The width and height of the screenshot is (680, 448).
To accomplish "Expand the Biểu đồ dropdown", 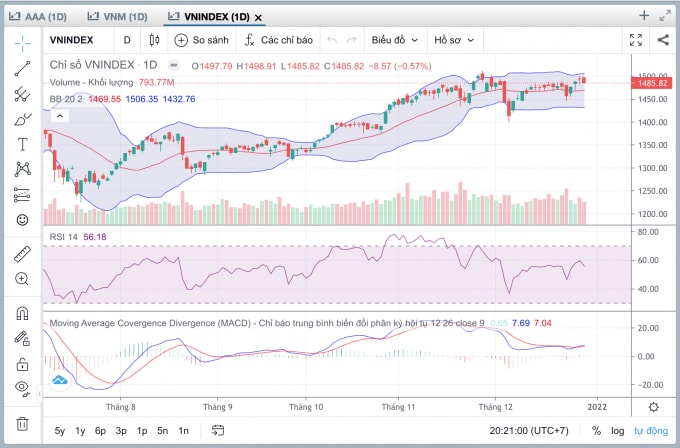I will click(395, 40).
